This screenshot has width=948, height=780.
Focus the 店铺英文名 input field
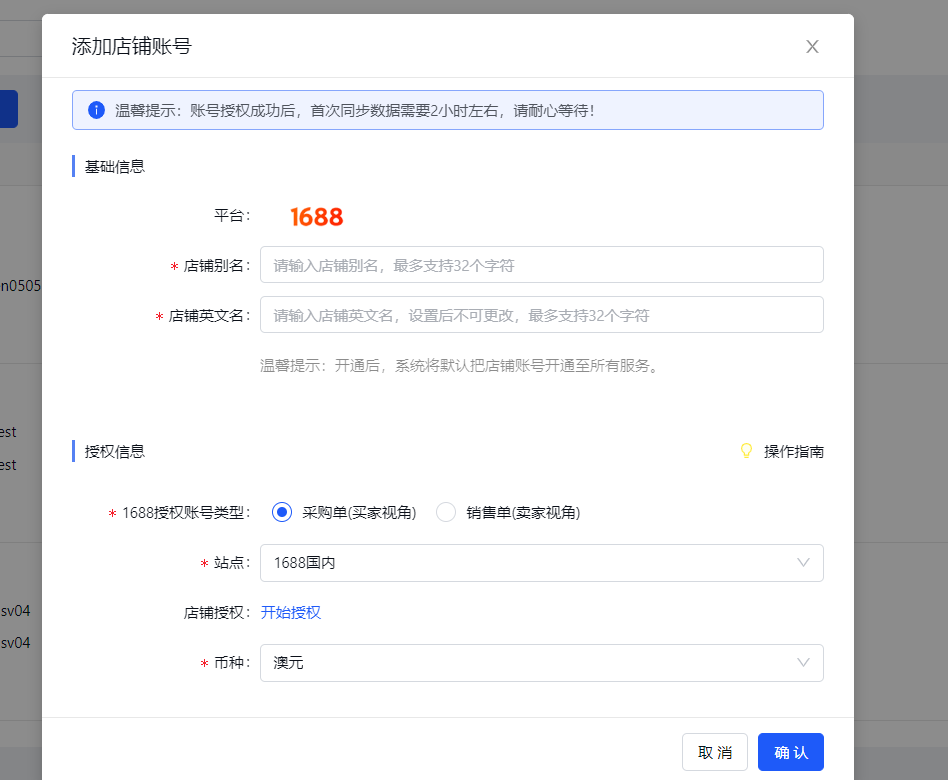pyautogui.click(x=542, y=314)
